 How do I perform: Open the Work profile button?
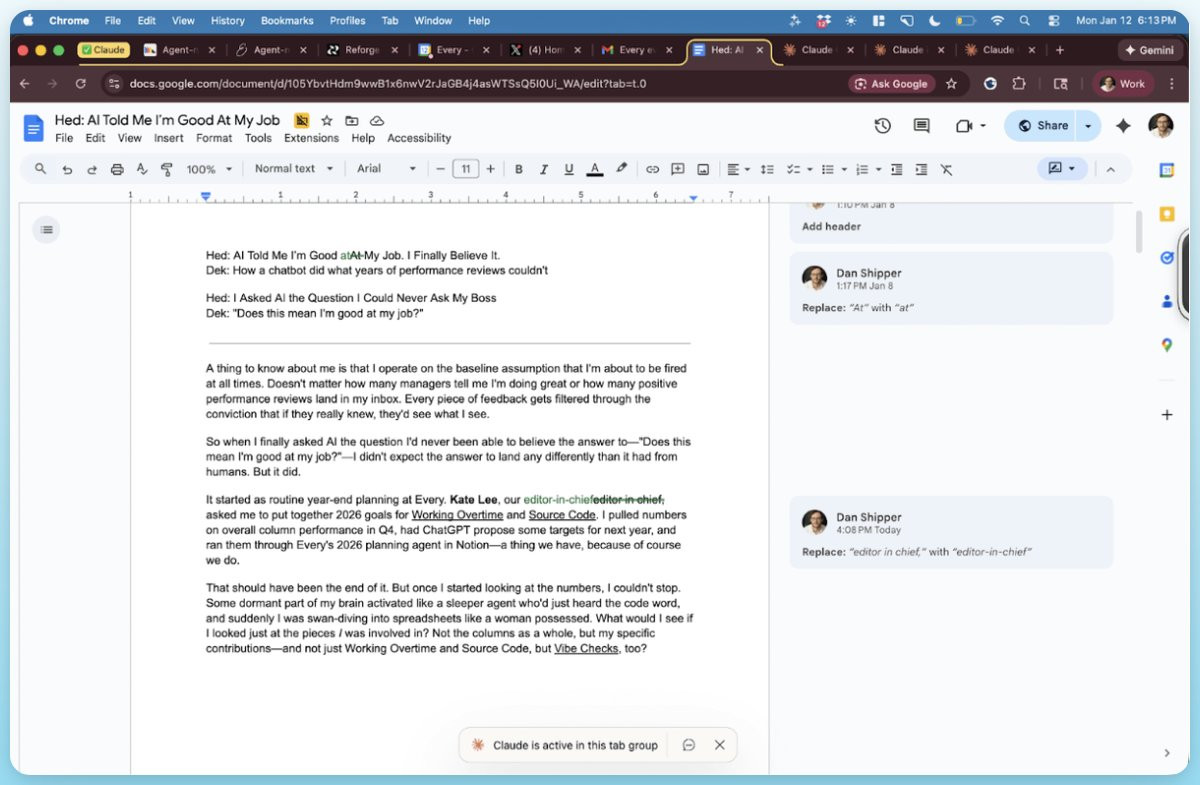click(1123, 84)
